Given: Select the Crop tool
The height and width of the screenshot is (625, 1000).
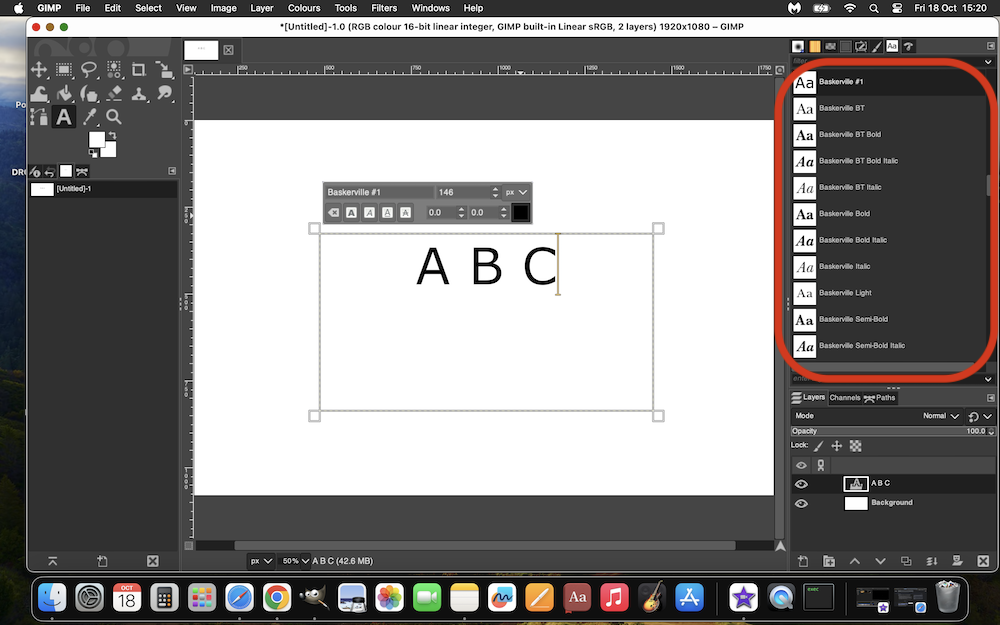Looking at the screenshot, I should [139, 70].
